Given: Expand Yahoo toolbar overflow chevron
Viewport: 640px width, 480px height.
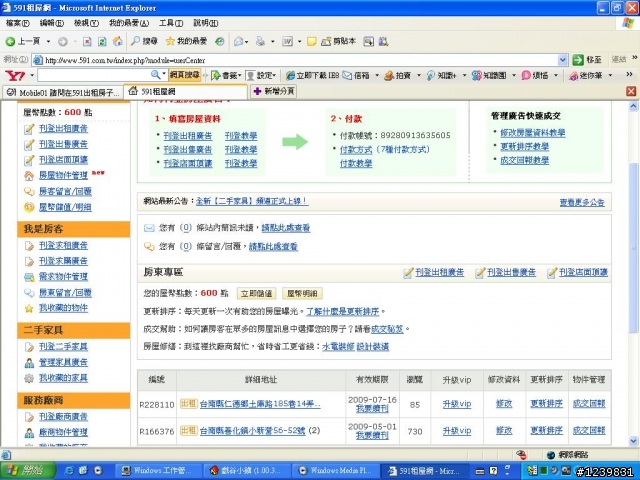Looking at the screenshot, I should (629, 74).
